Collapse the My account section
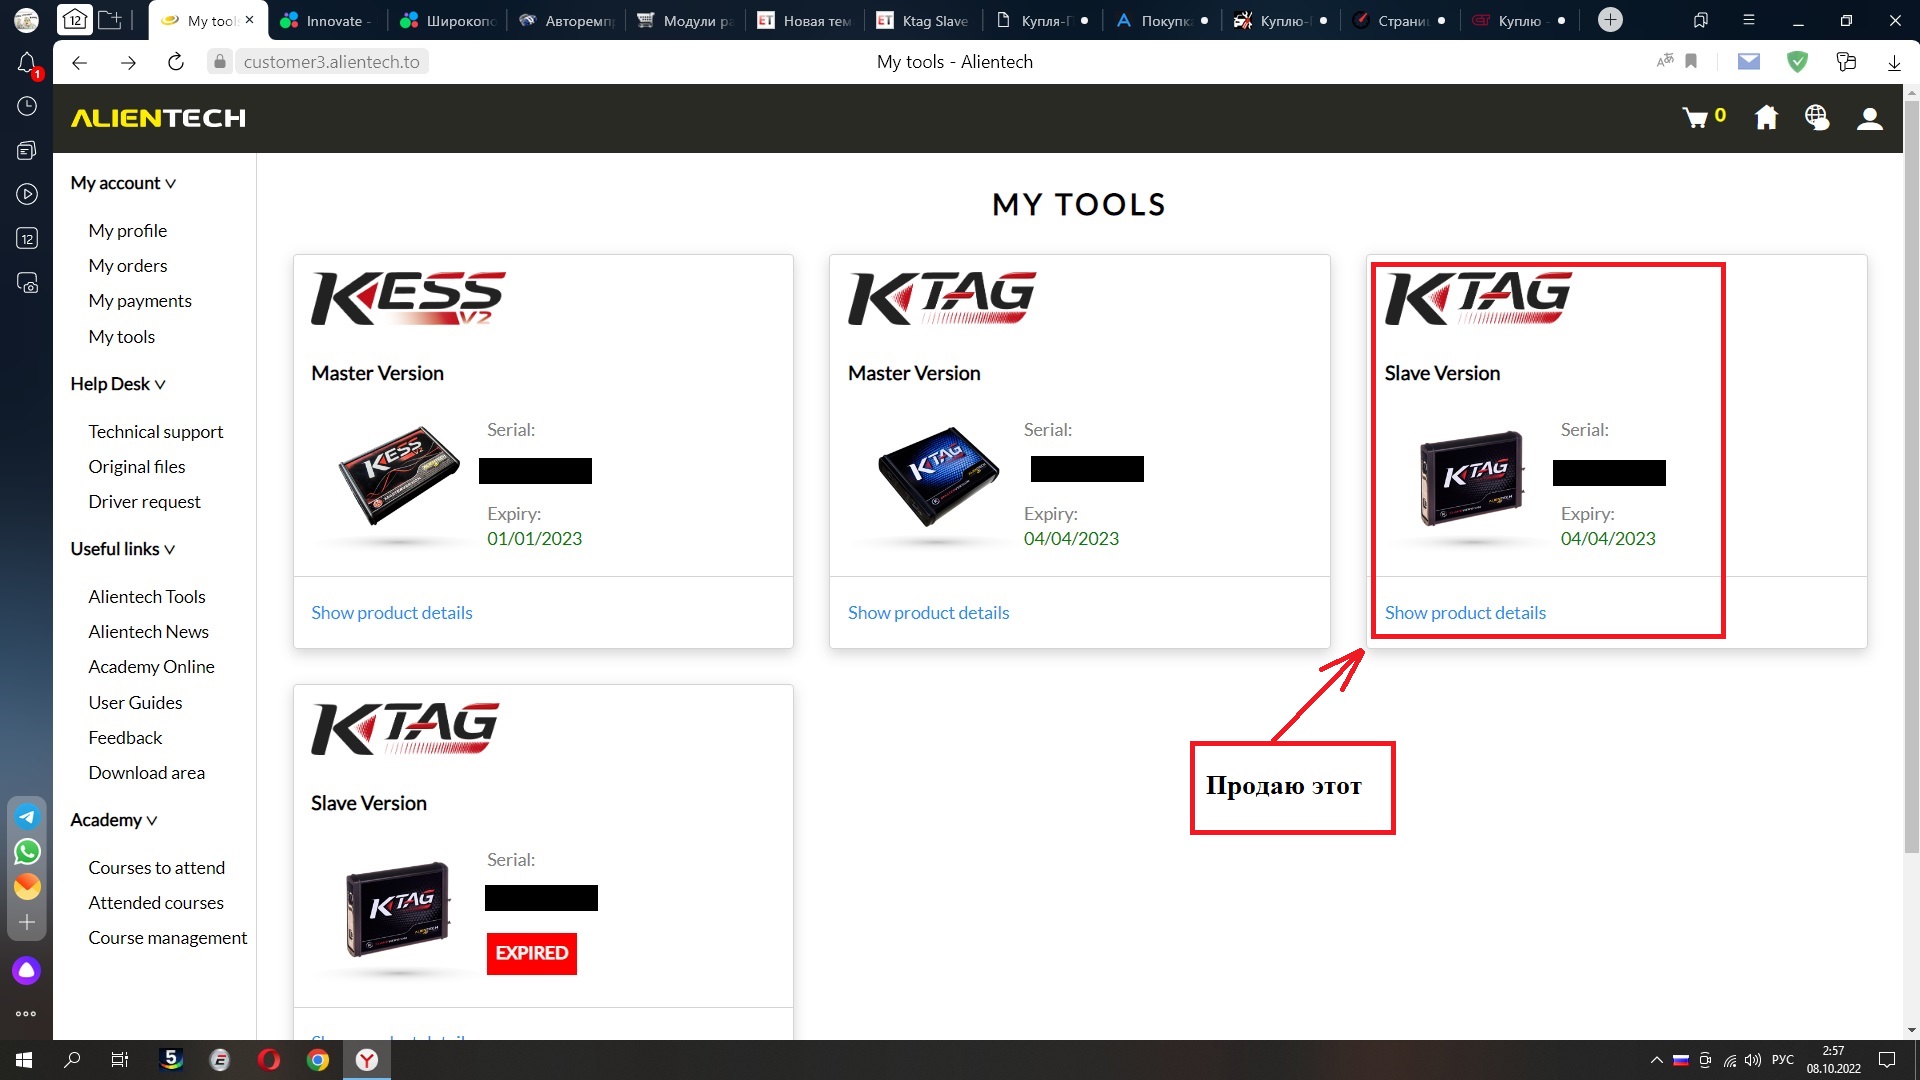Image resolution: width=1920 pixels, height=1080 pixels. (123, 183)
